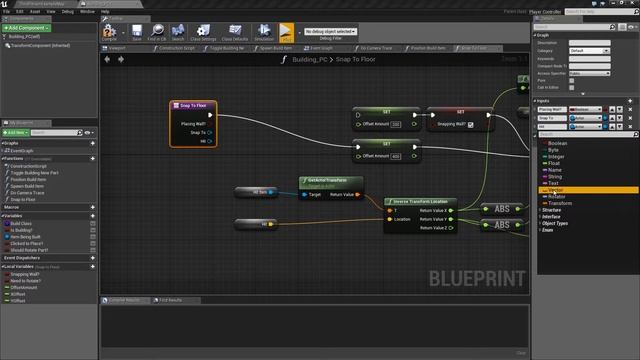Select Float in type list

[553, 163]
